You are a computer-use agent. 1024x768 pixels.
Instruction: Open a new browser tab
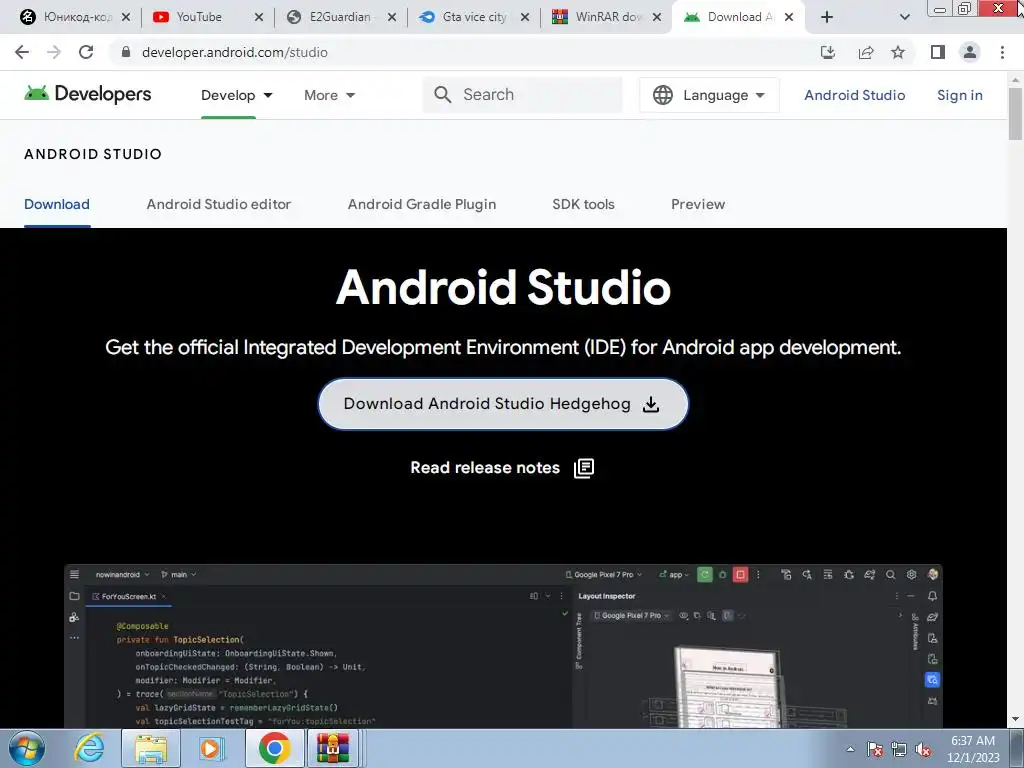[827, 17]
